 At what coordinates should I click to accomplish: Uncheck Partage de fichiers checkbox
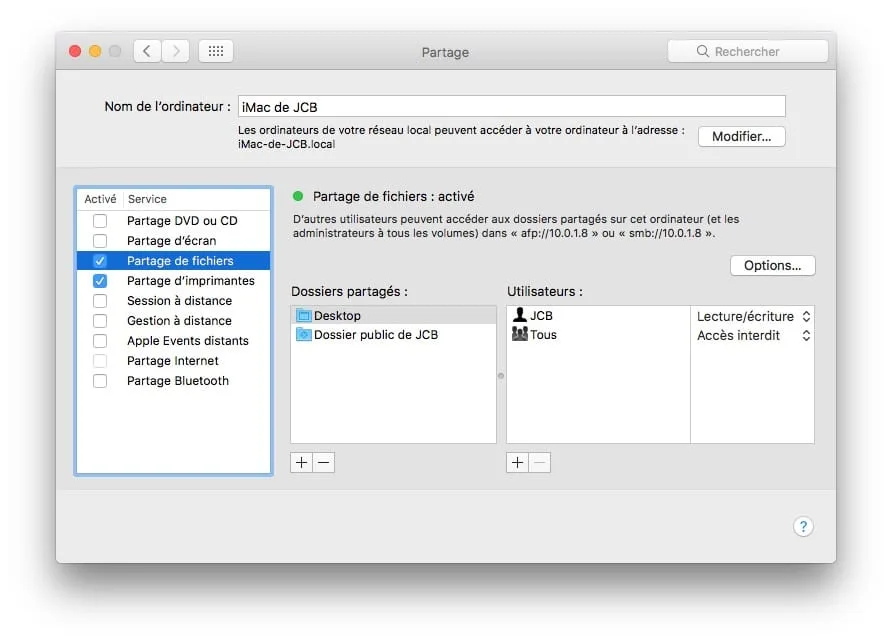coord(100,261)
